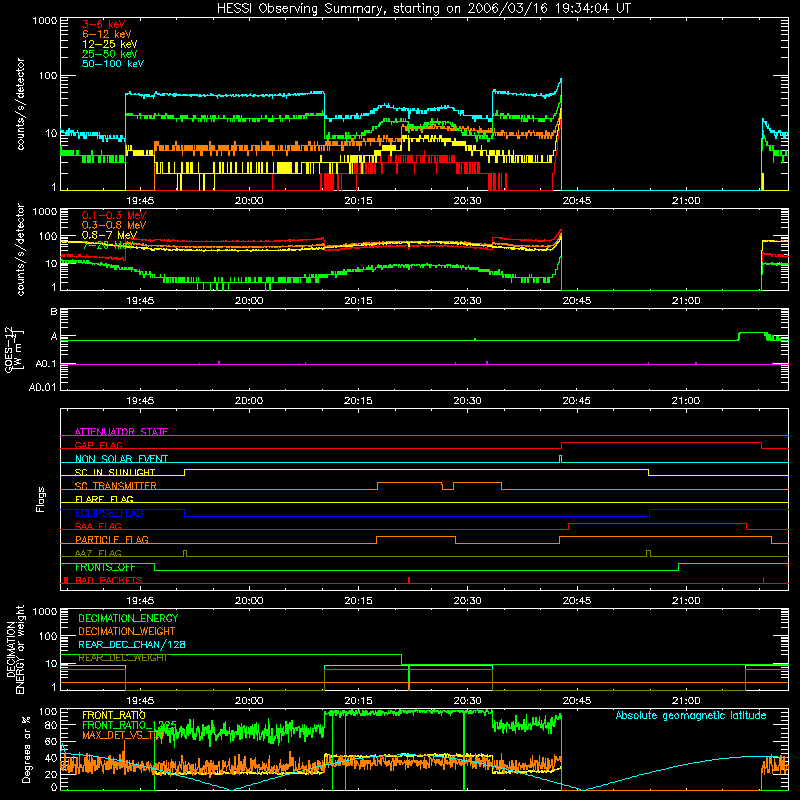
Task: Select the "FLARE_FLAG" label
Action: [x=104, y=499]
